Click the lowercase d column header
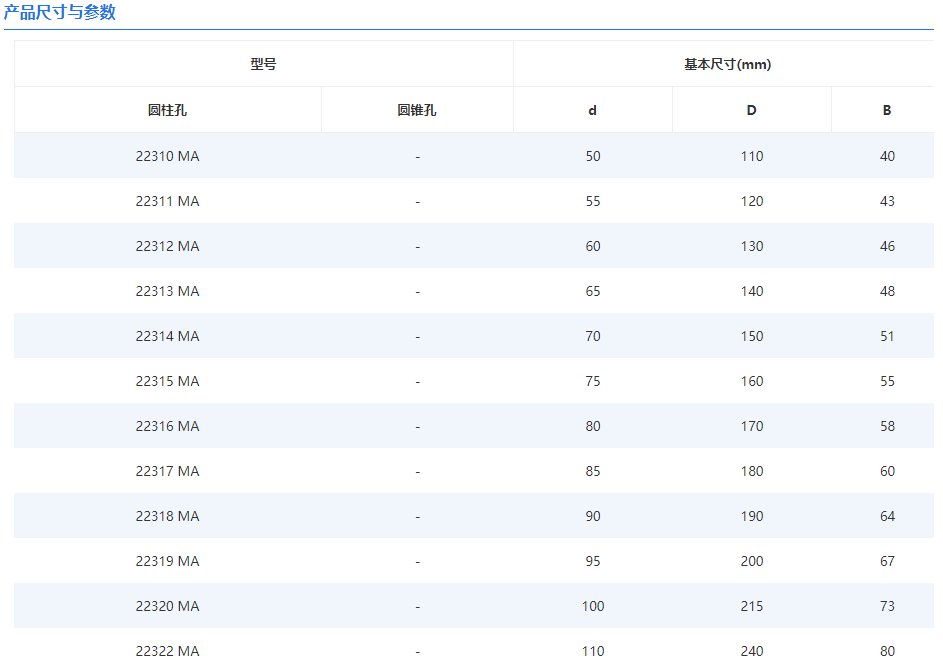The height and width of the screenshot is (664, 943). point(593,110)
